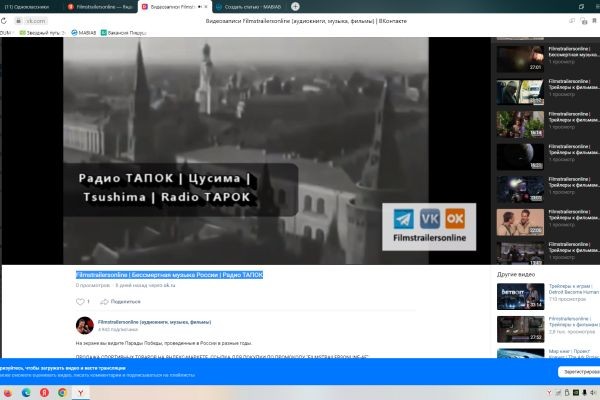Open the Вакансии bookmark
Image resolution: width=600 pixels, height=400 pixels.
[x=123, y=33]
